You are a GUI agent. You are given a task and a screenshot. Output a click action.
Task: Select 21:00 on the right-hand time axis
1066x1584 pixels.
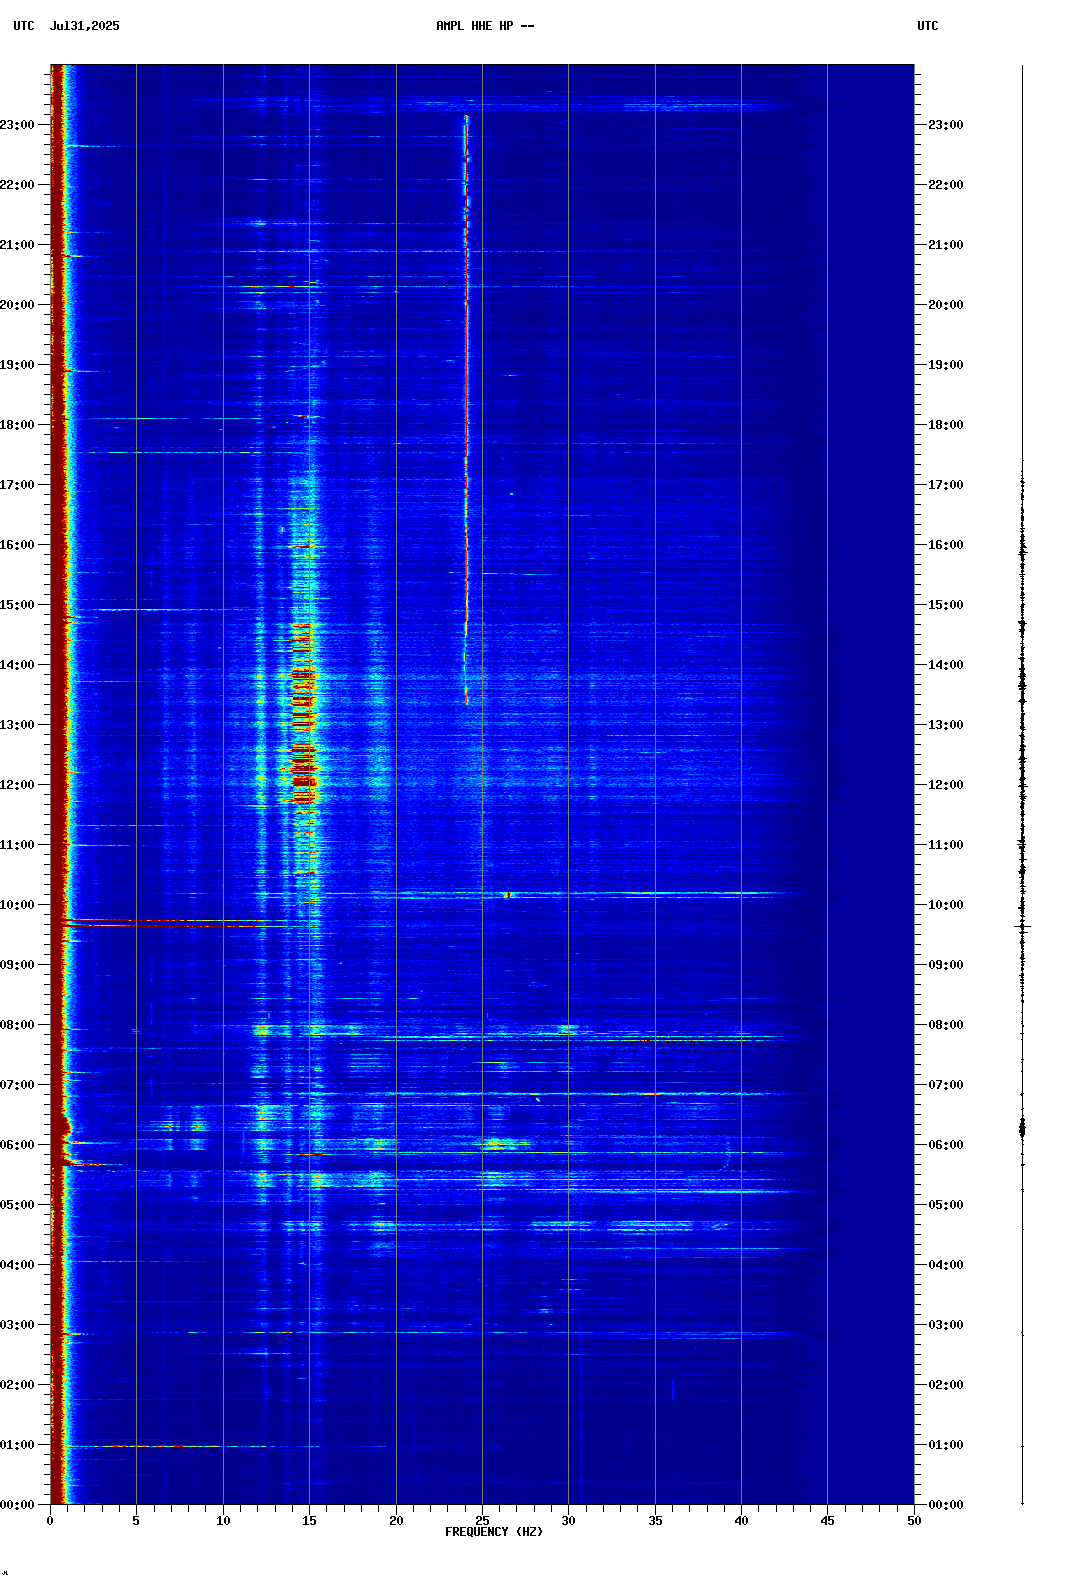pos(946,245)
